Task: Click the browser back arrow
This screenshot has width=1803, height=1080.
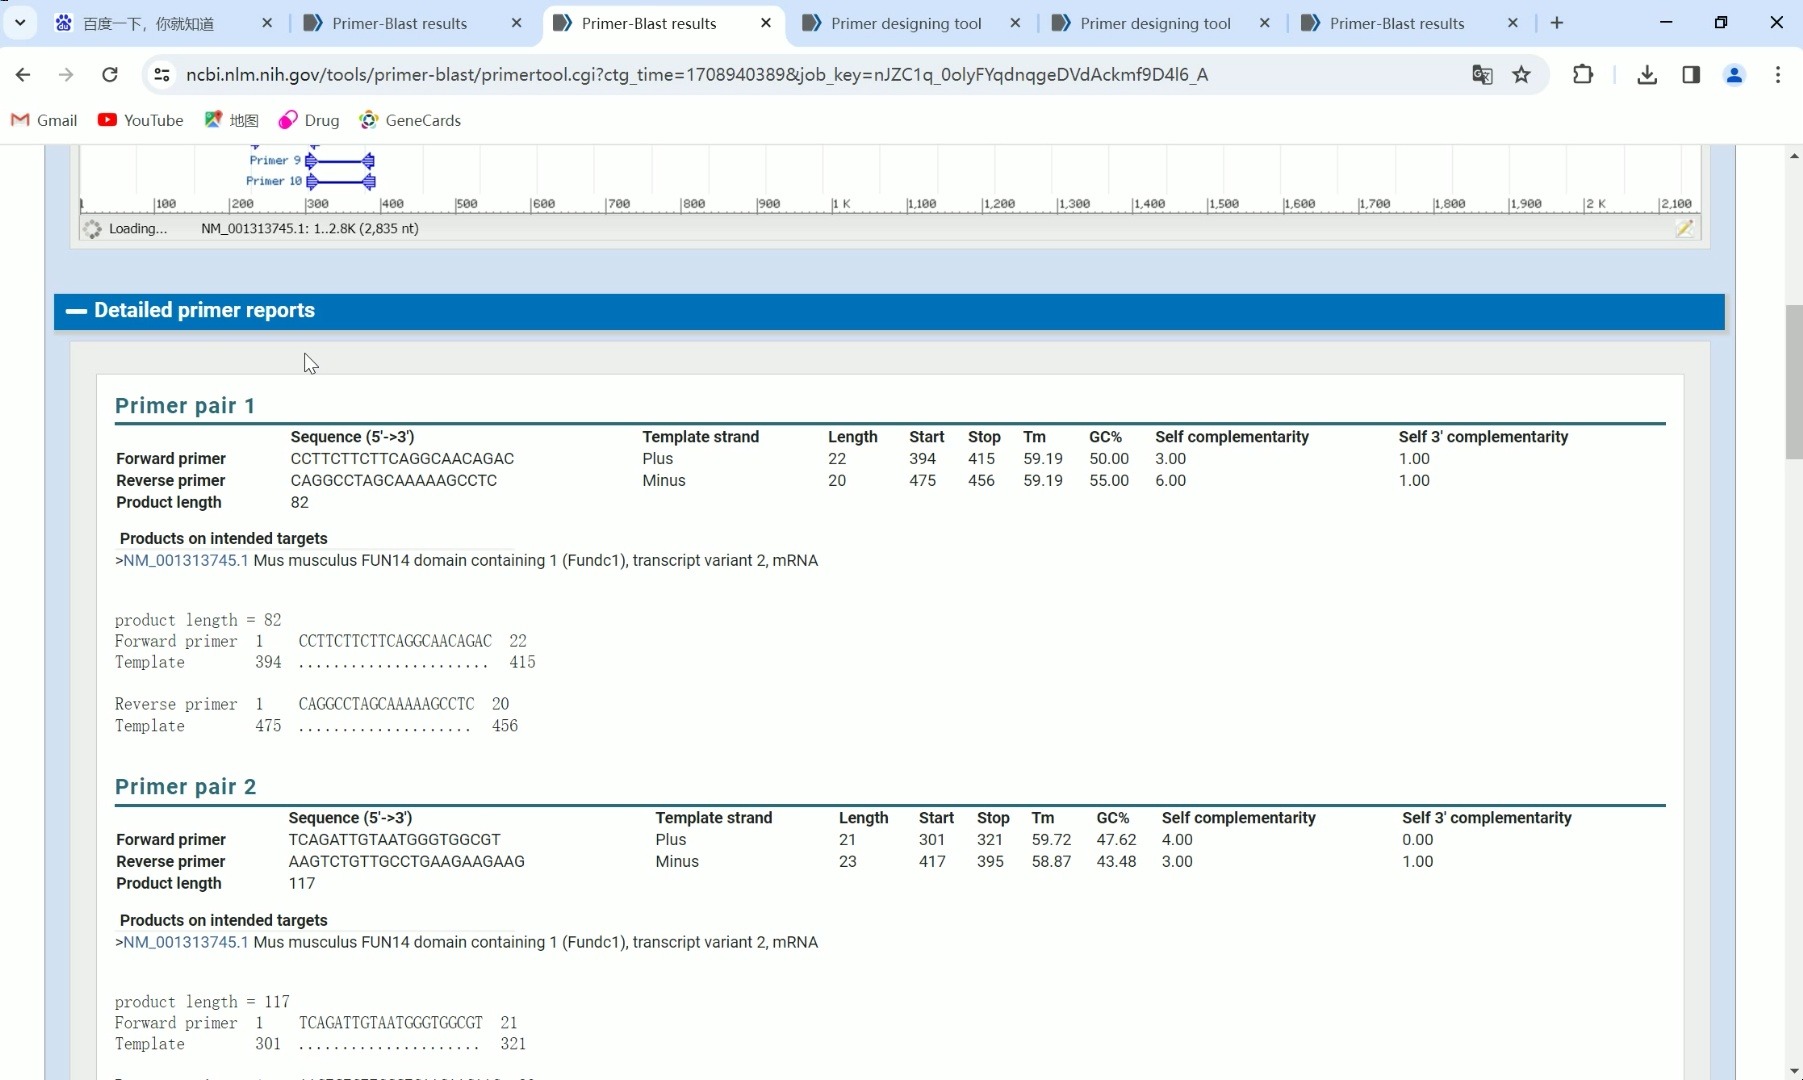Action: [x=23, y=74]
